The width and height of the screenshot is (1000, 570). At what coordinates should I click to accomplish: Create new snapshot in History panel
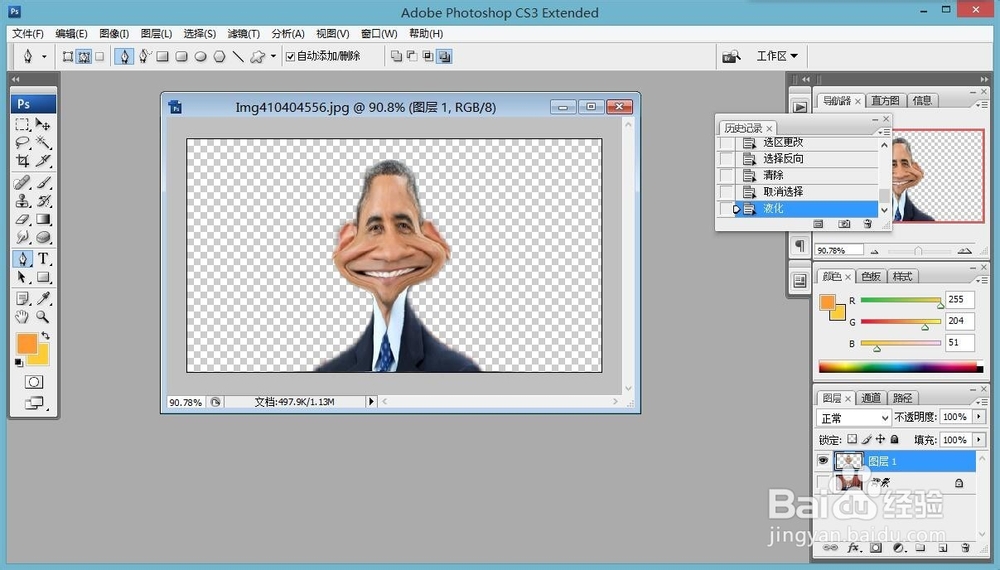[x=844, y=224]
